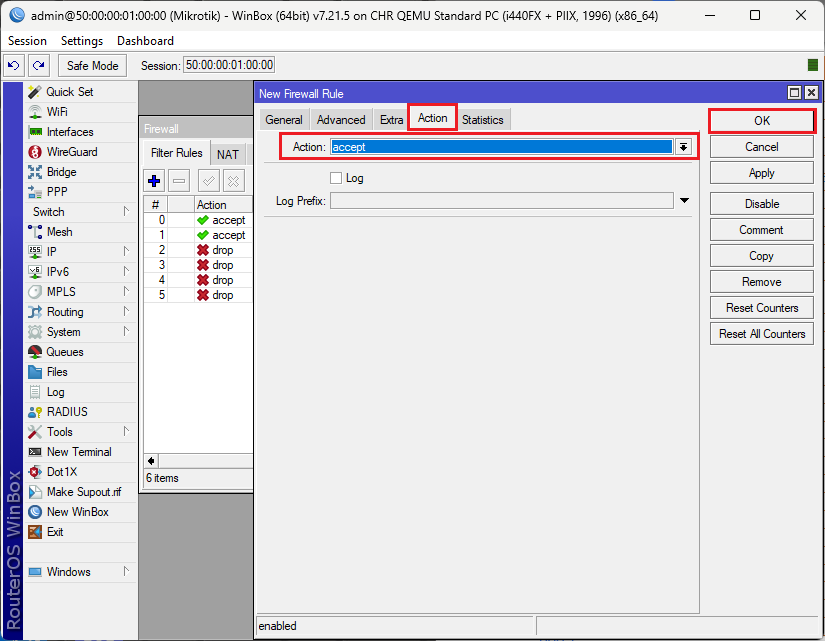
Task: Switch to the Extra tab
Action: tap(391, 120)
